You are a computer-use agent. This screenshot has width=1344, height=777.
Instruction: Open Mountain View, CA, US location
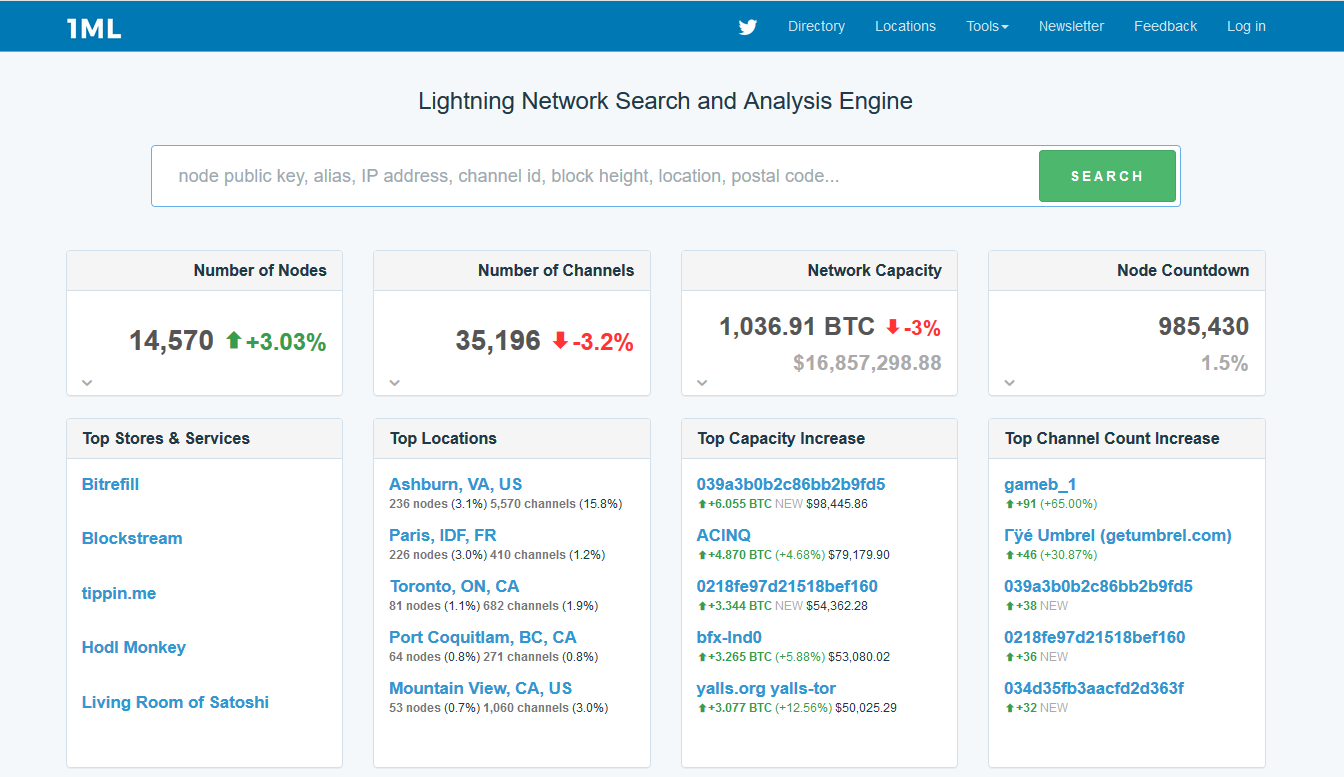click(x=480, y=688)
